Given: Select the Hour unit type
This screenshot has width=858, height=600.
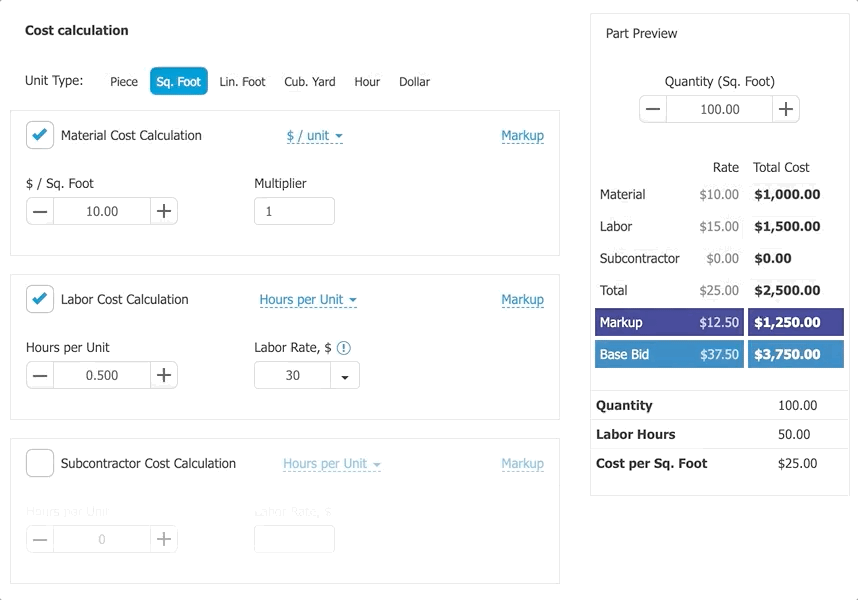Looking at the screenshot, I should pos(367,81).
